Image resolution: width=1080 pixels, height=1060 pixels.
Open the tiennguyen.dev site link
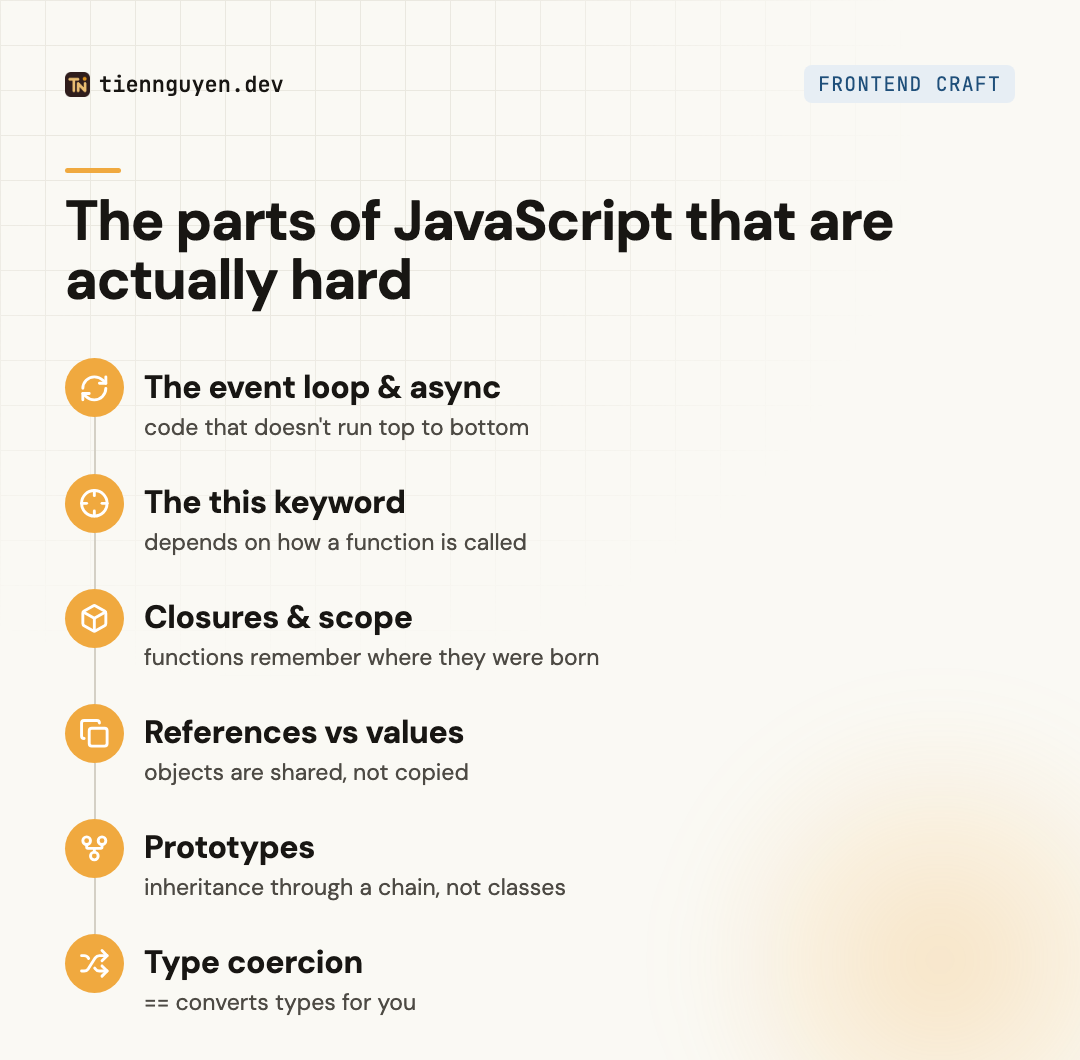tap(191, 85)
